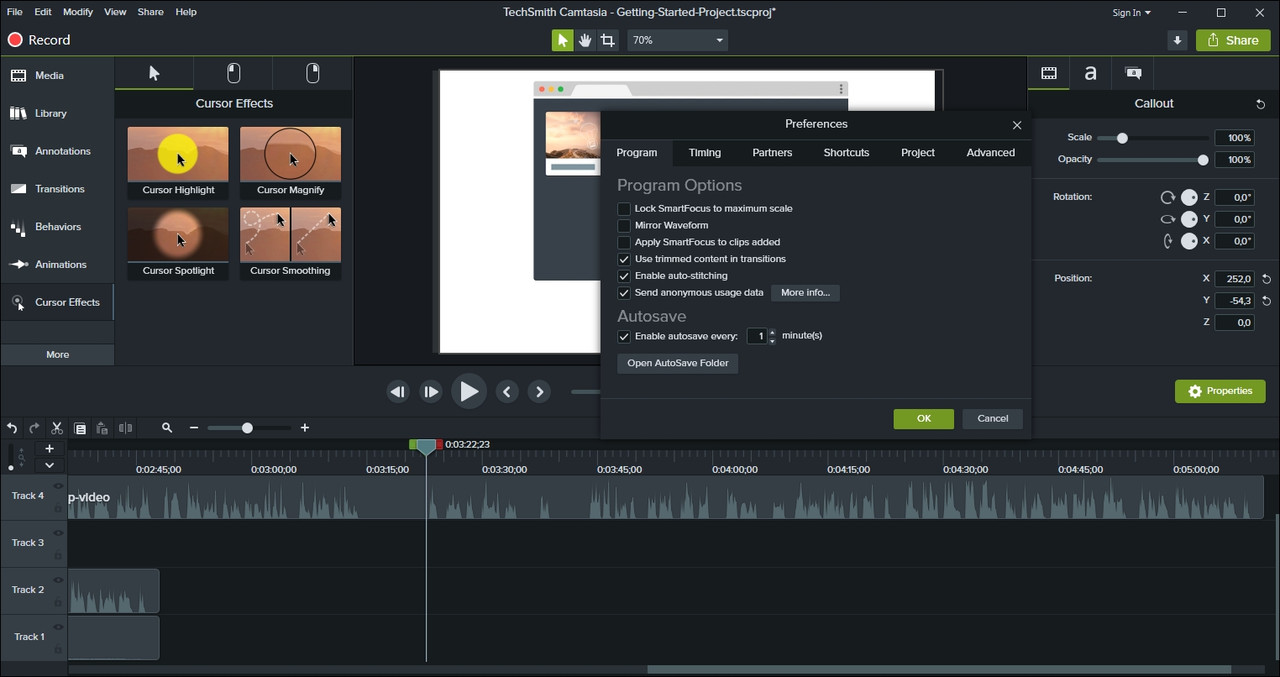Enable Lock SmartFocus to maximum scale
The width and height of the screenshot is (1280, 677).
(x=624, y=209)
